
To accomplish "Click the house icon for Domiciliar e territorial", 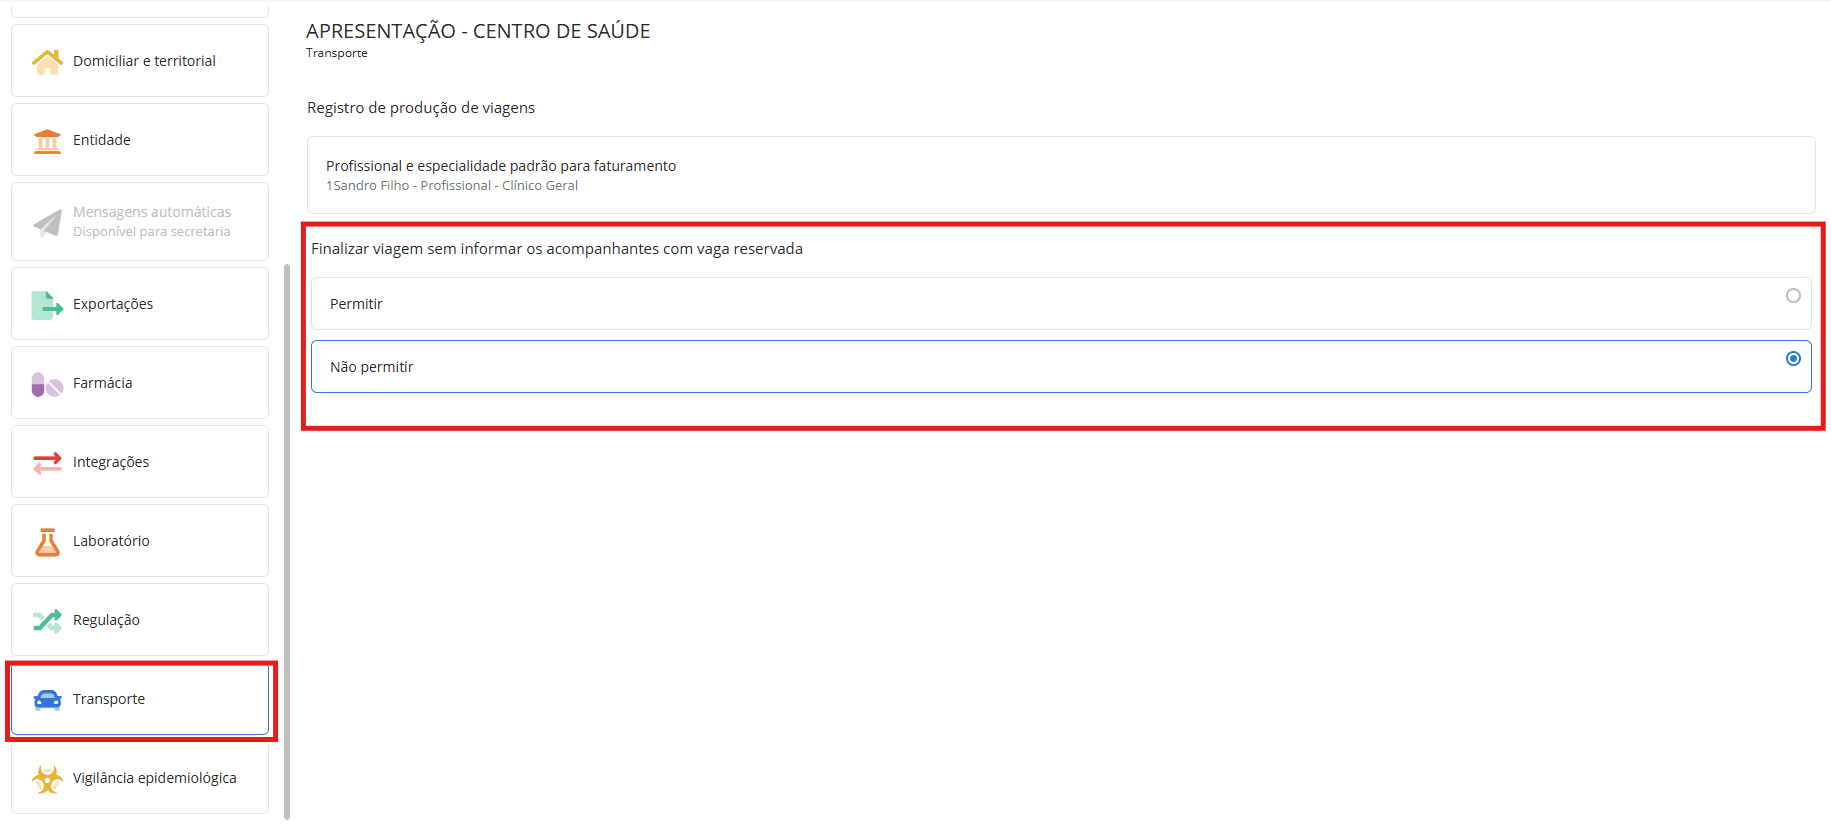I will click(x=47, y=62).
